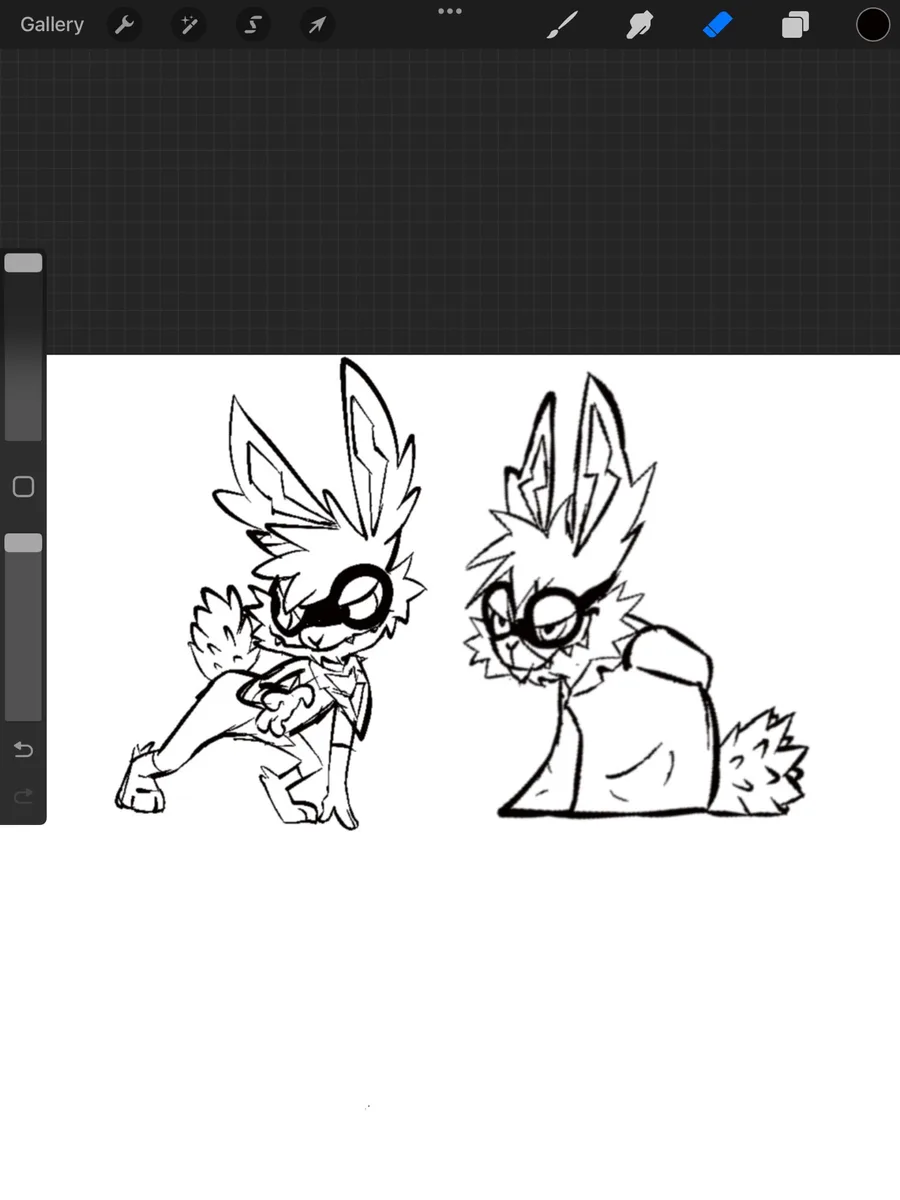
Task: Undo the last stroke
Action: [23, 749]
